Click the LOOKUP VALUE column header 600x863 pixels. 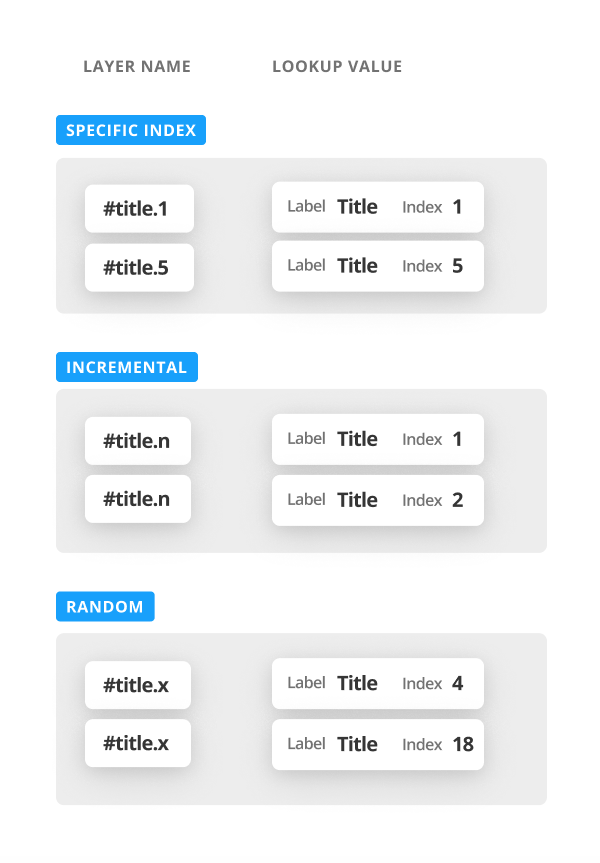coord(337,67)
